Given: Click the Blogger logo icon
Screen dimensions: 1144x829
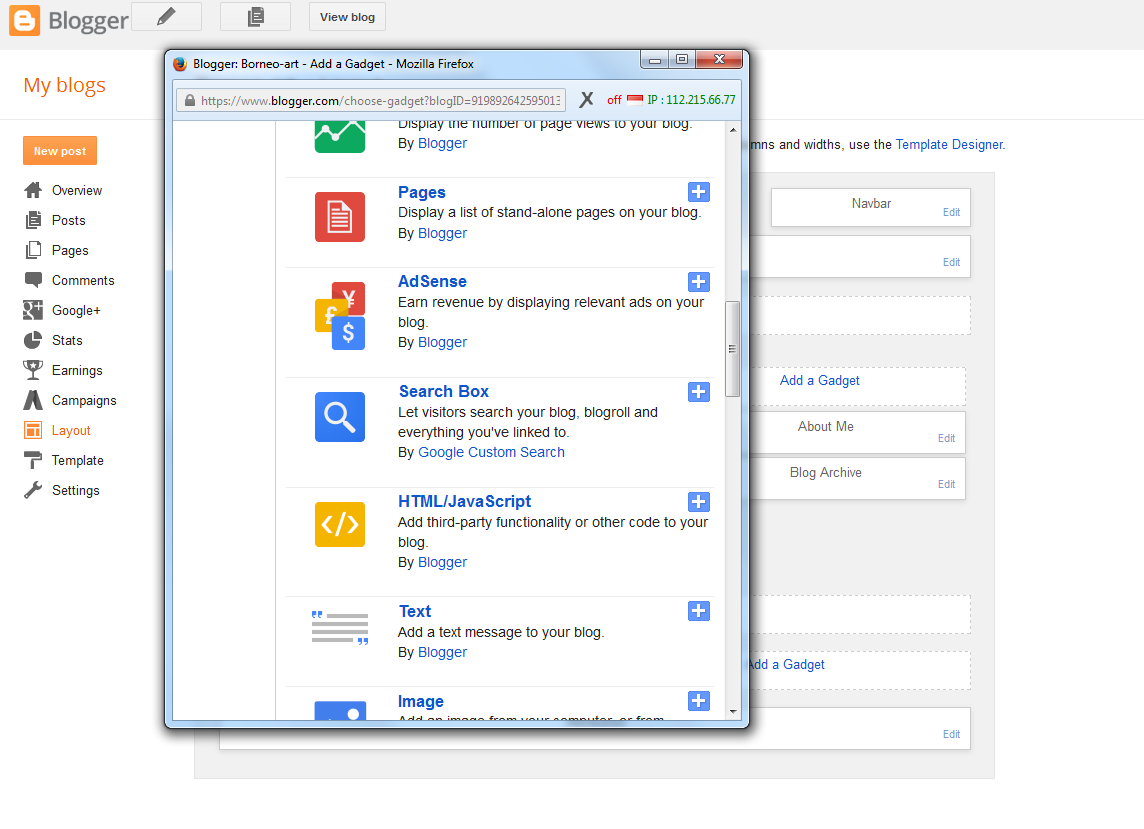Looking at the screenshot, I should pyautogui.click(x=24, y=20).
